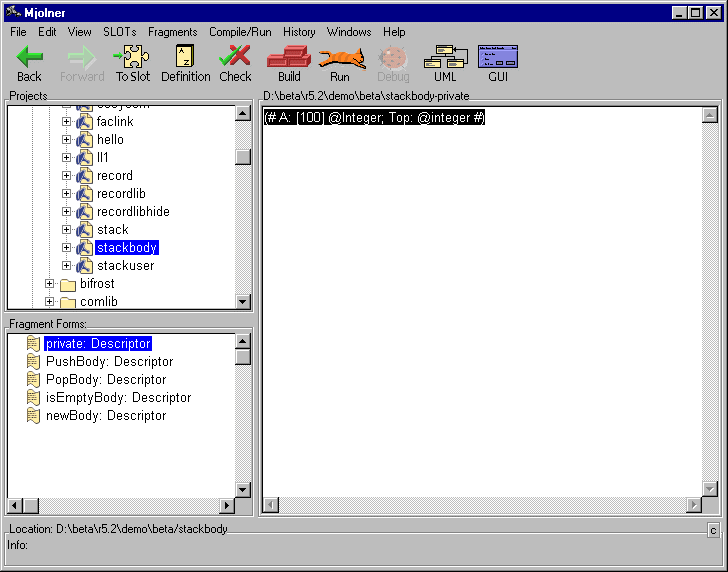The image size is (728, 572).
Task: Expand the bifrost folder node
Action: click(x=50, y=284)
